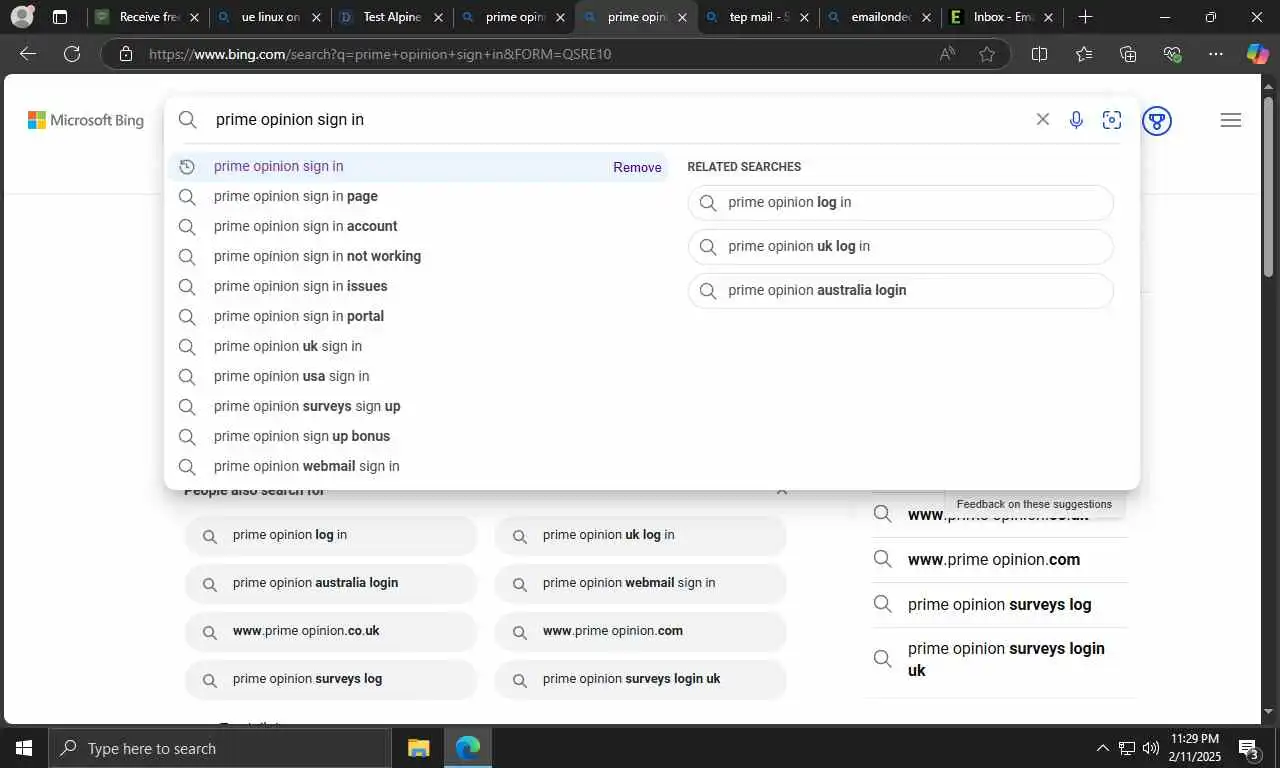Open volume control in system tray
The image size is (1280, 768).
point(1150,748)
